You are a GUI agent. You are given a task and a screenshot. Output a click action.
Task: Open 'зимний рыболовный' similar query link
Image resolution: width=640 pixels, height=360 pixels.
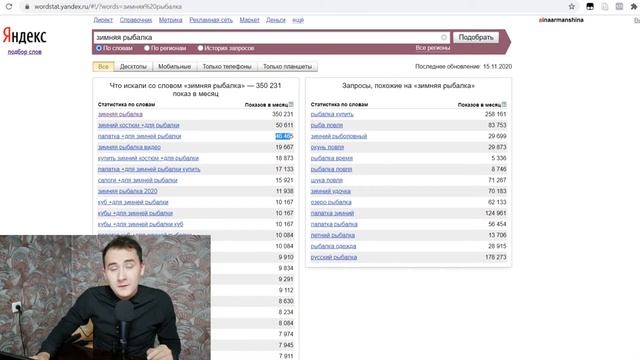point(339,136)
